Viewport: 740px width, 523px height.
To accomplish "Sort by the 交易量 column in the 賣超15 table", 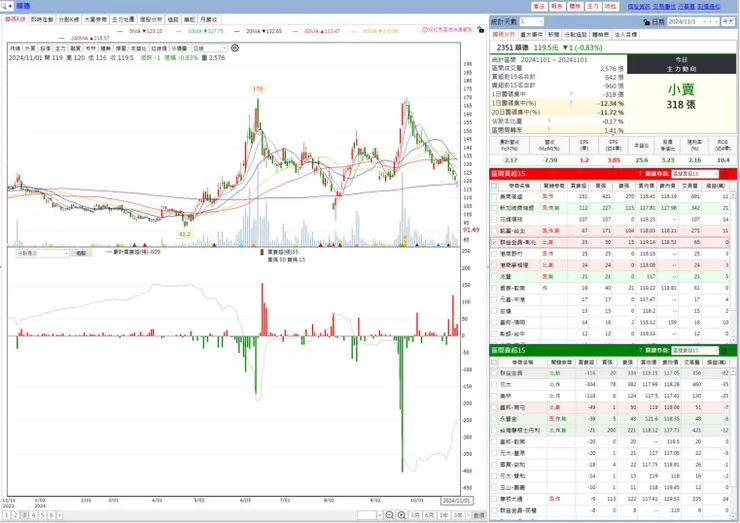I will 691,362.
